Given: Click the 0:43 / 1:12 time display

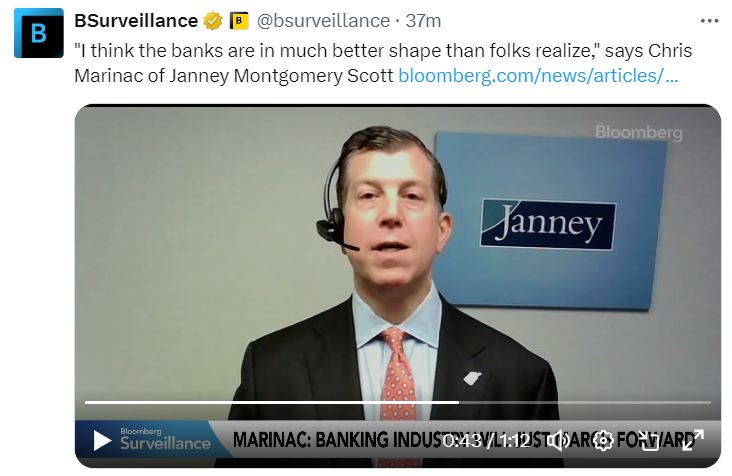Looking at the screenshot, I should (487, 440).
